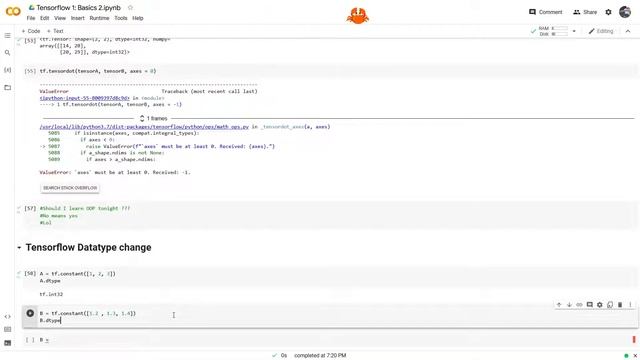
Task: Copy link to the selected cell
Action: coord(580,305)
